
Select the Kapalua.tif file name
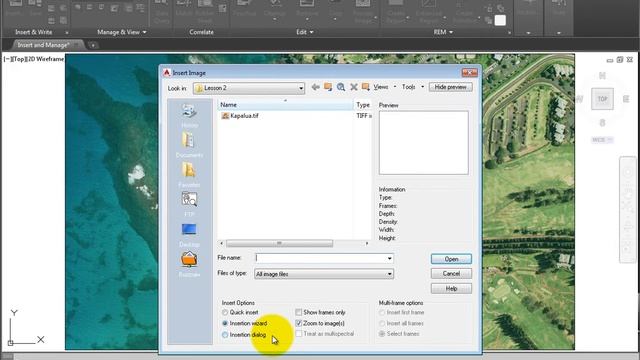(x=244, y=116)
